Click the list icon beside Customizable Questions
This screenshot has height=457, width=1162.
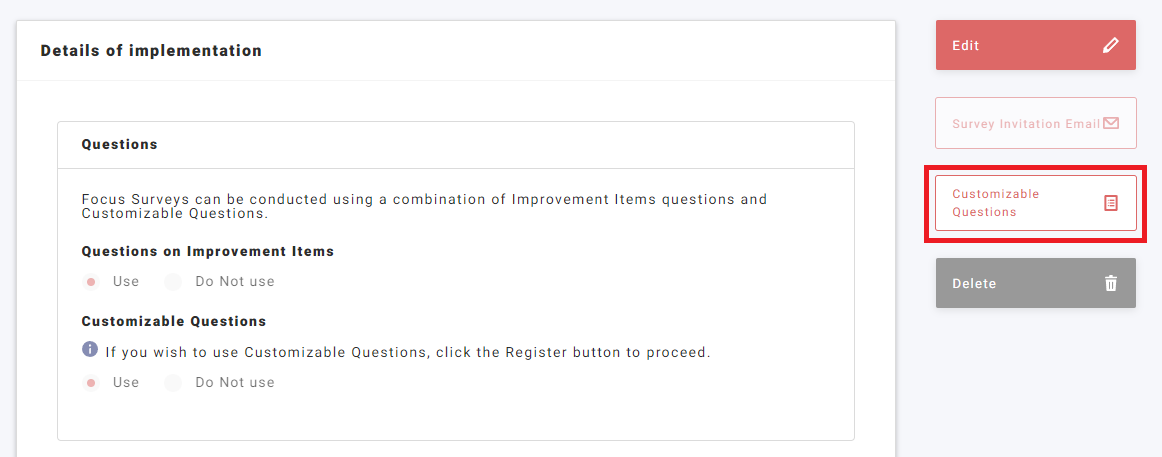point(1110,203)
